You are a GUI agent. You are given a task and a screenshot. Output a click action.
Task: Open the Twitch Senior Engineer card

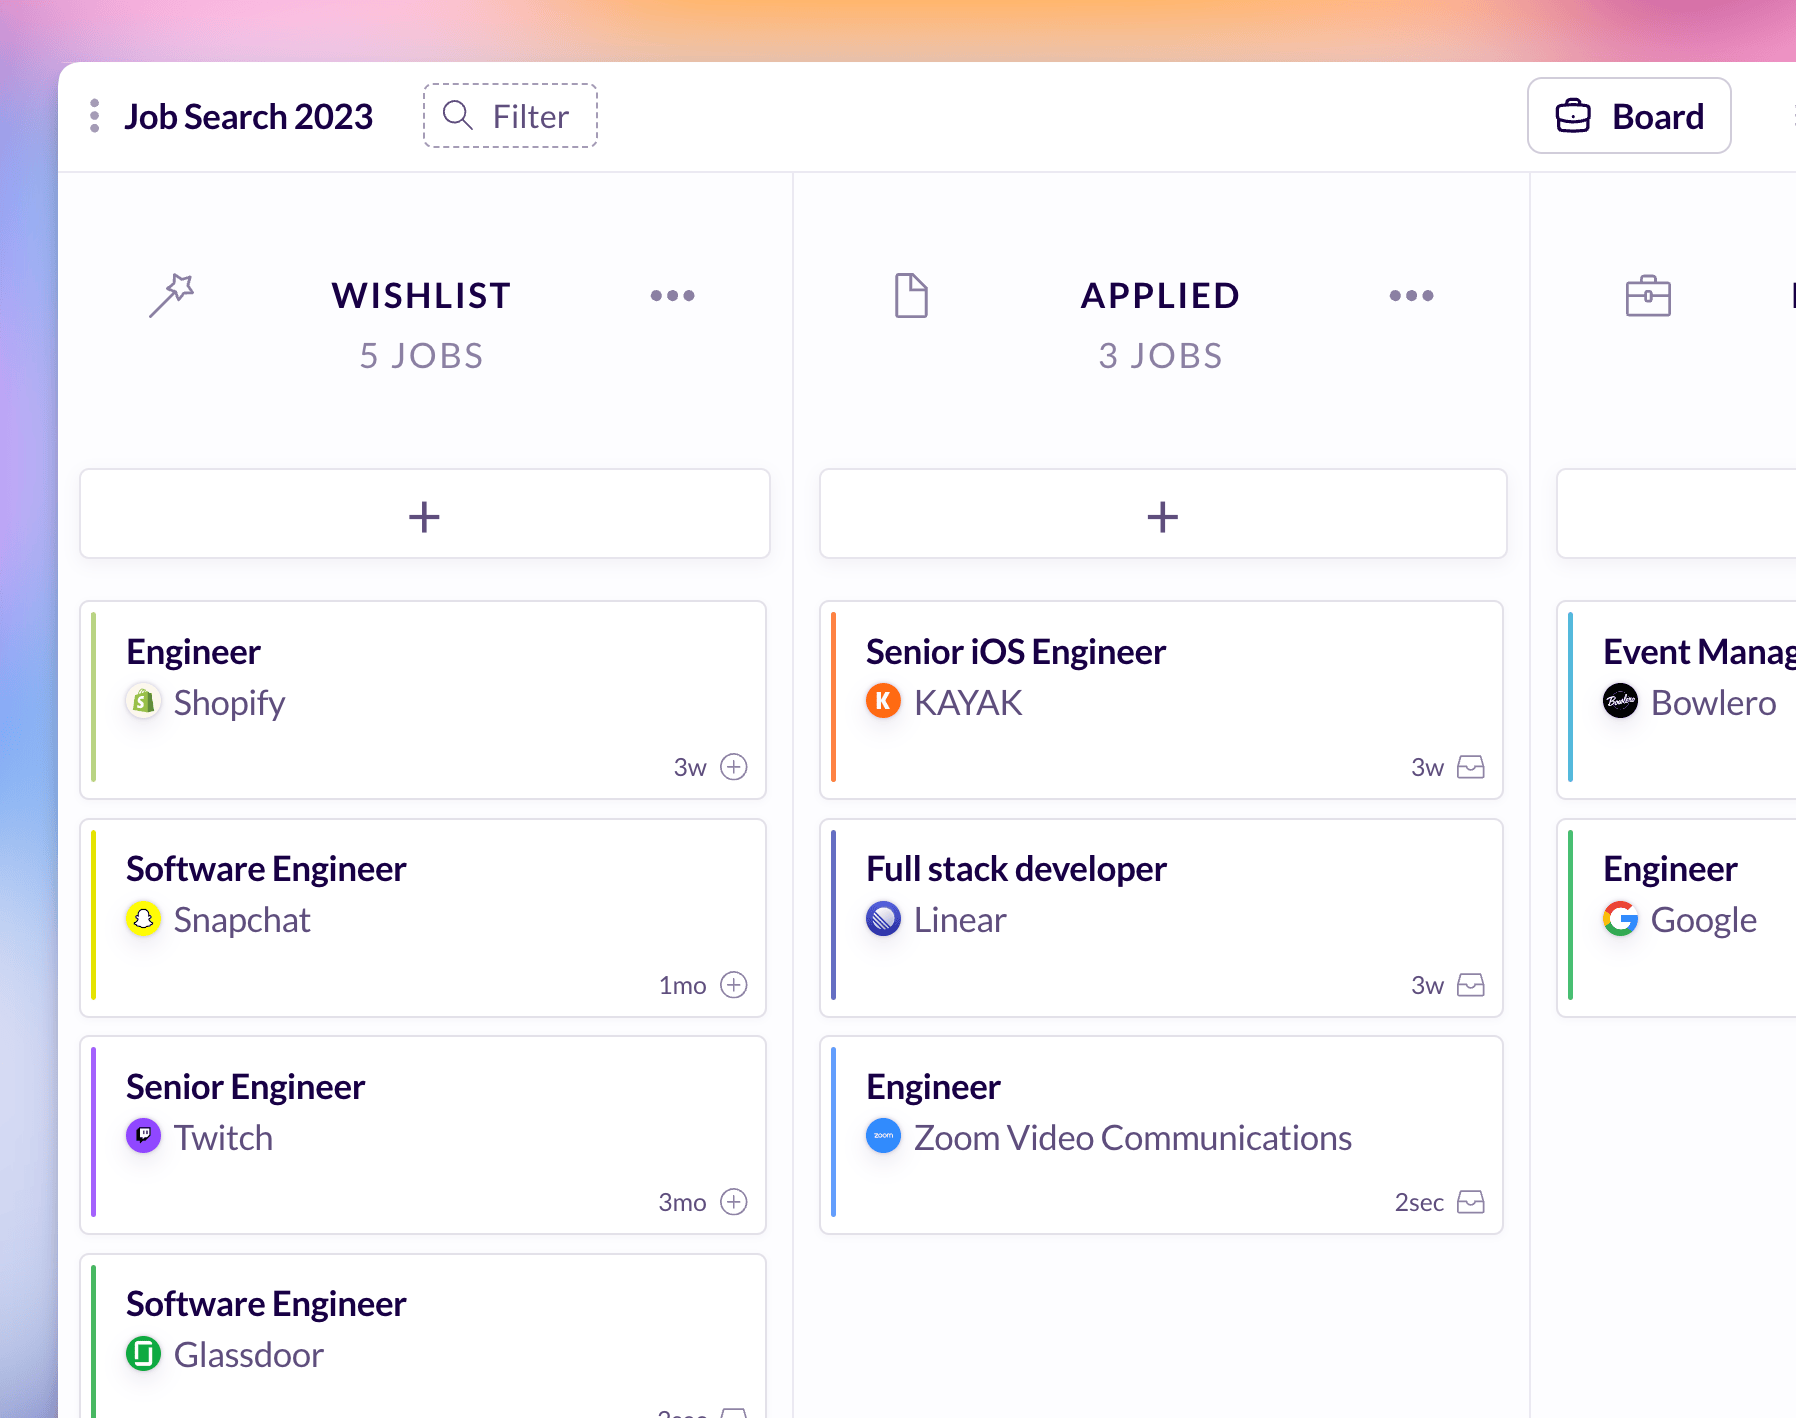point(423,1135)
